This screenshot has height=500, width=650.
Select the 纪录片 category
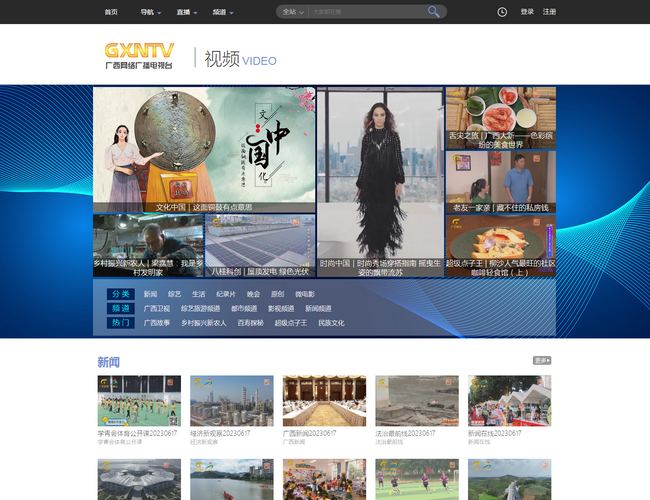point(226,294)
